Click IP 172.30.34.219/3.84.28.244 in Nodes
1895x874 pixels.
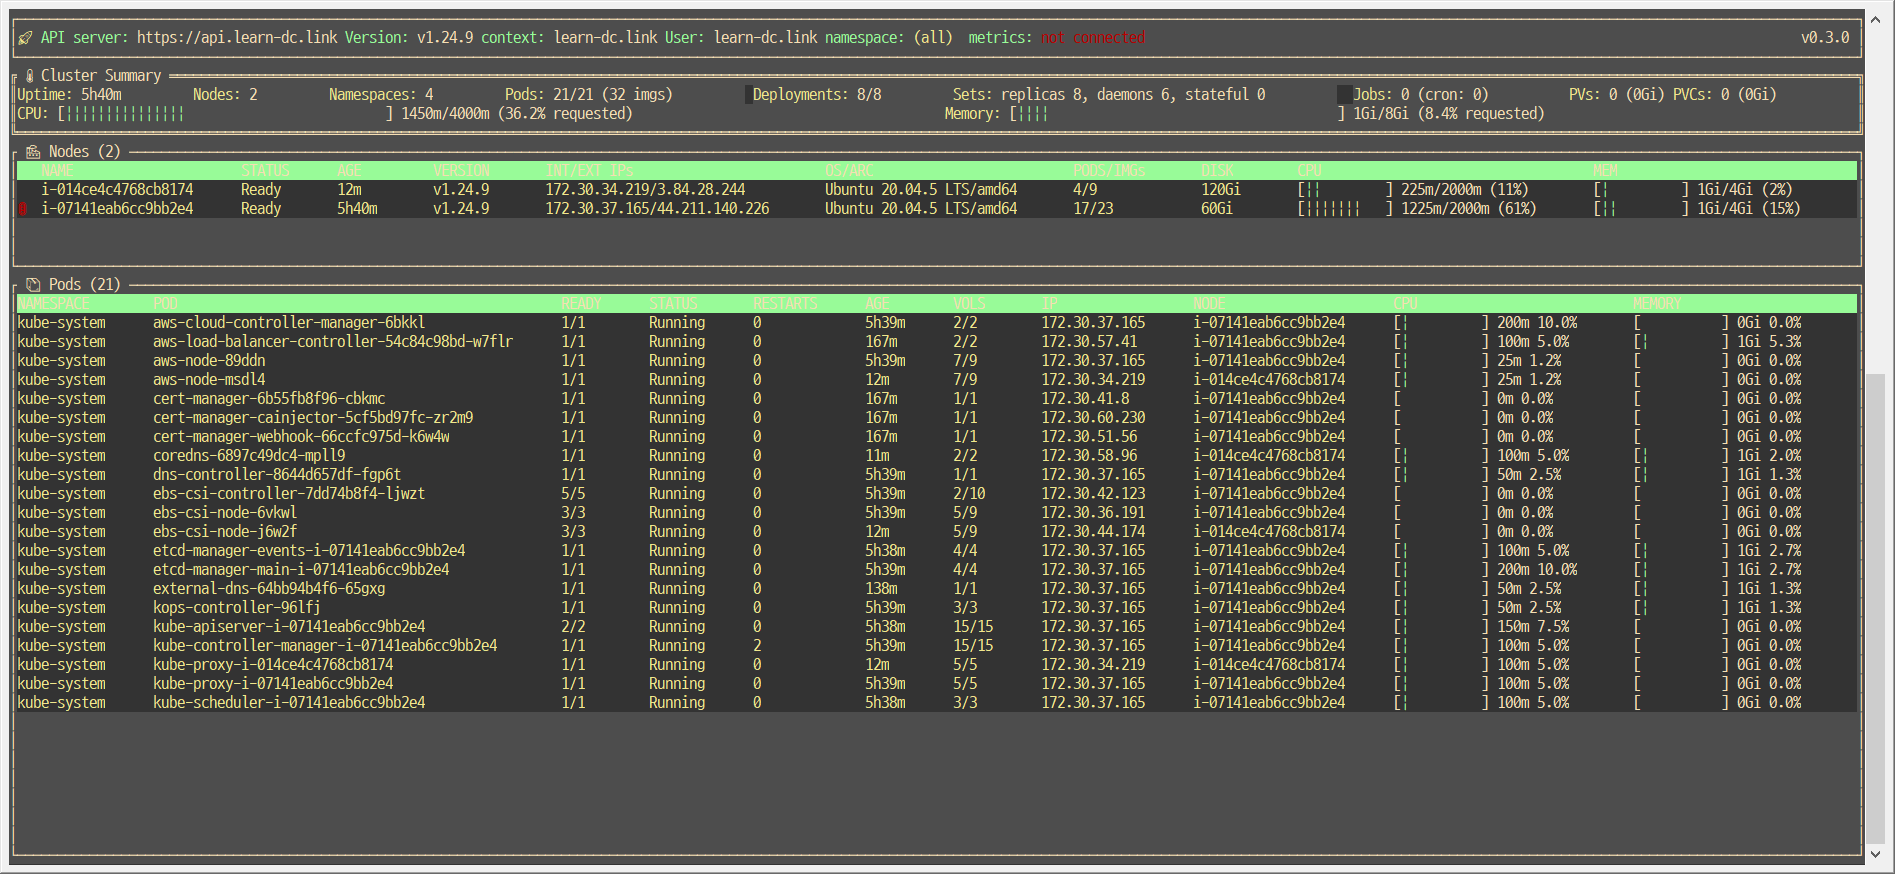(x=645, y=190)
